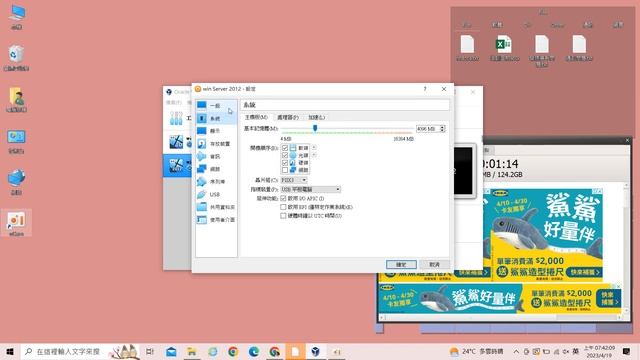Screen dimensions: 640x360
Task: Show hidden tray icons chevron
Action: (x=516, y=351)
